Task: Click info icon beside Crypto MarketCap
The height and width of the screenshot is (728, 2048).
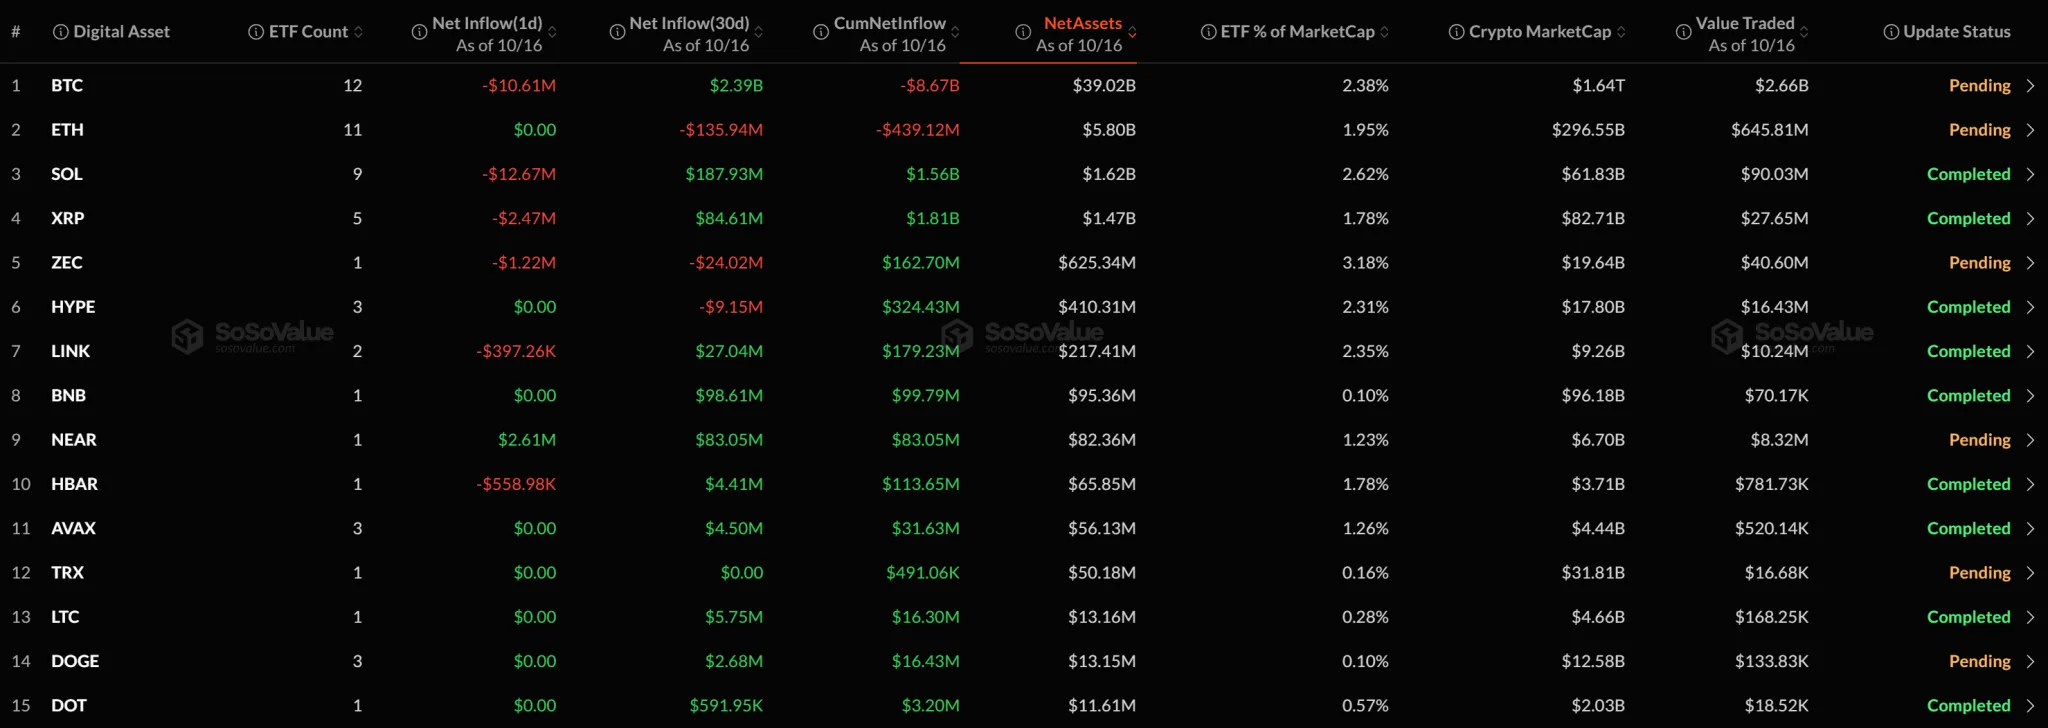Action: click(x=1456, y=32)
